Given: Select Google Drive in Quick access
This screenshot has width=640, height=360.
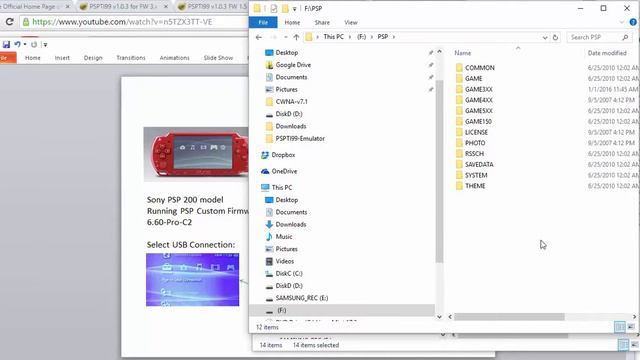Looking at the screenshot, I should coord(293,65).
